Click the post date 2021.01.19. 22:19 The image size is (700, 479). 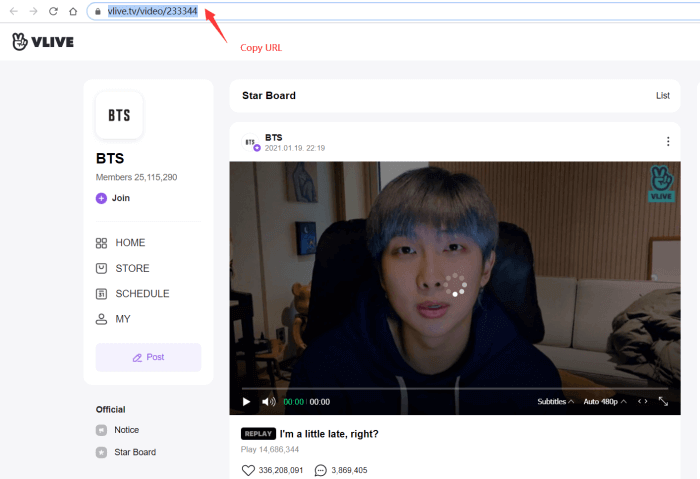pos(295,148)
